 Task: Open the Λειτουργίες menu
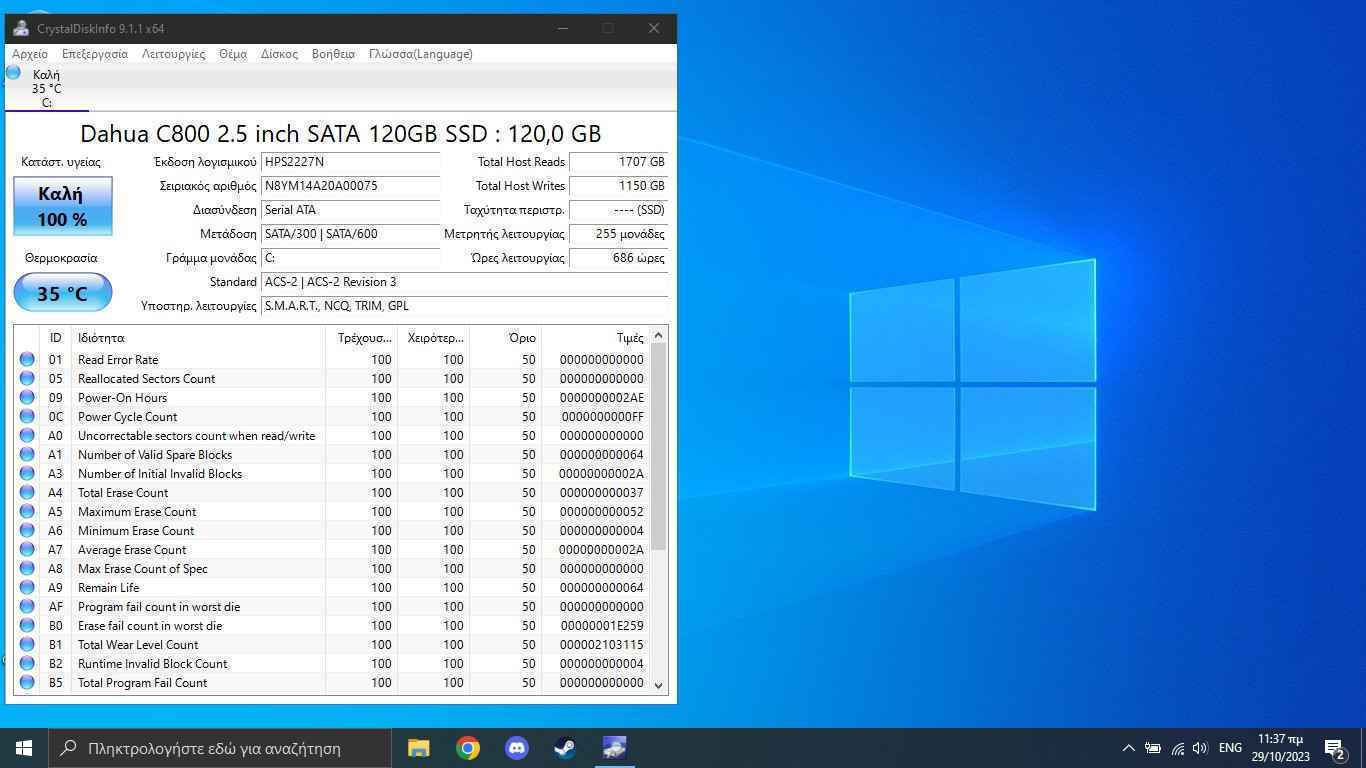point(174,54)
